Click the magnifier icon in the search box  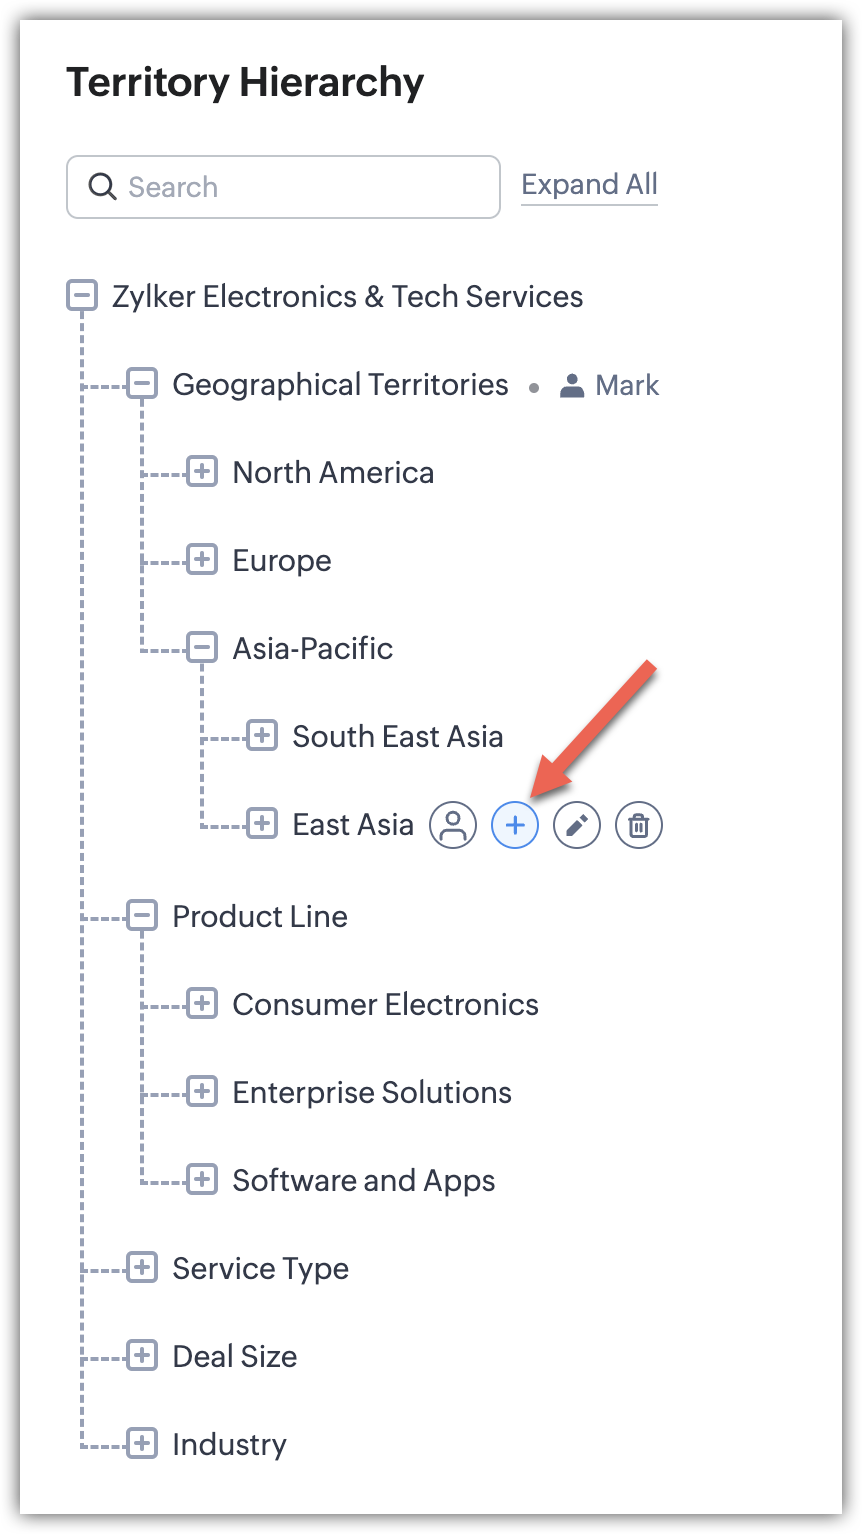click(102, 187)
